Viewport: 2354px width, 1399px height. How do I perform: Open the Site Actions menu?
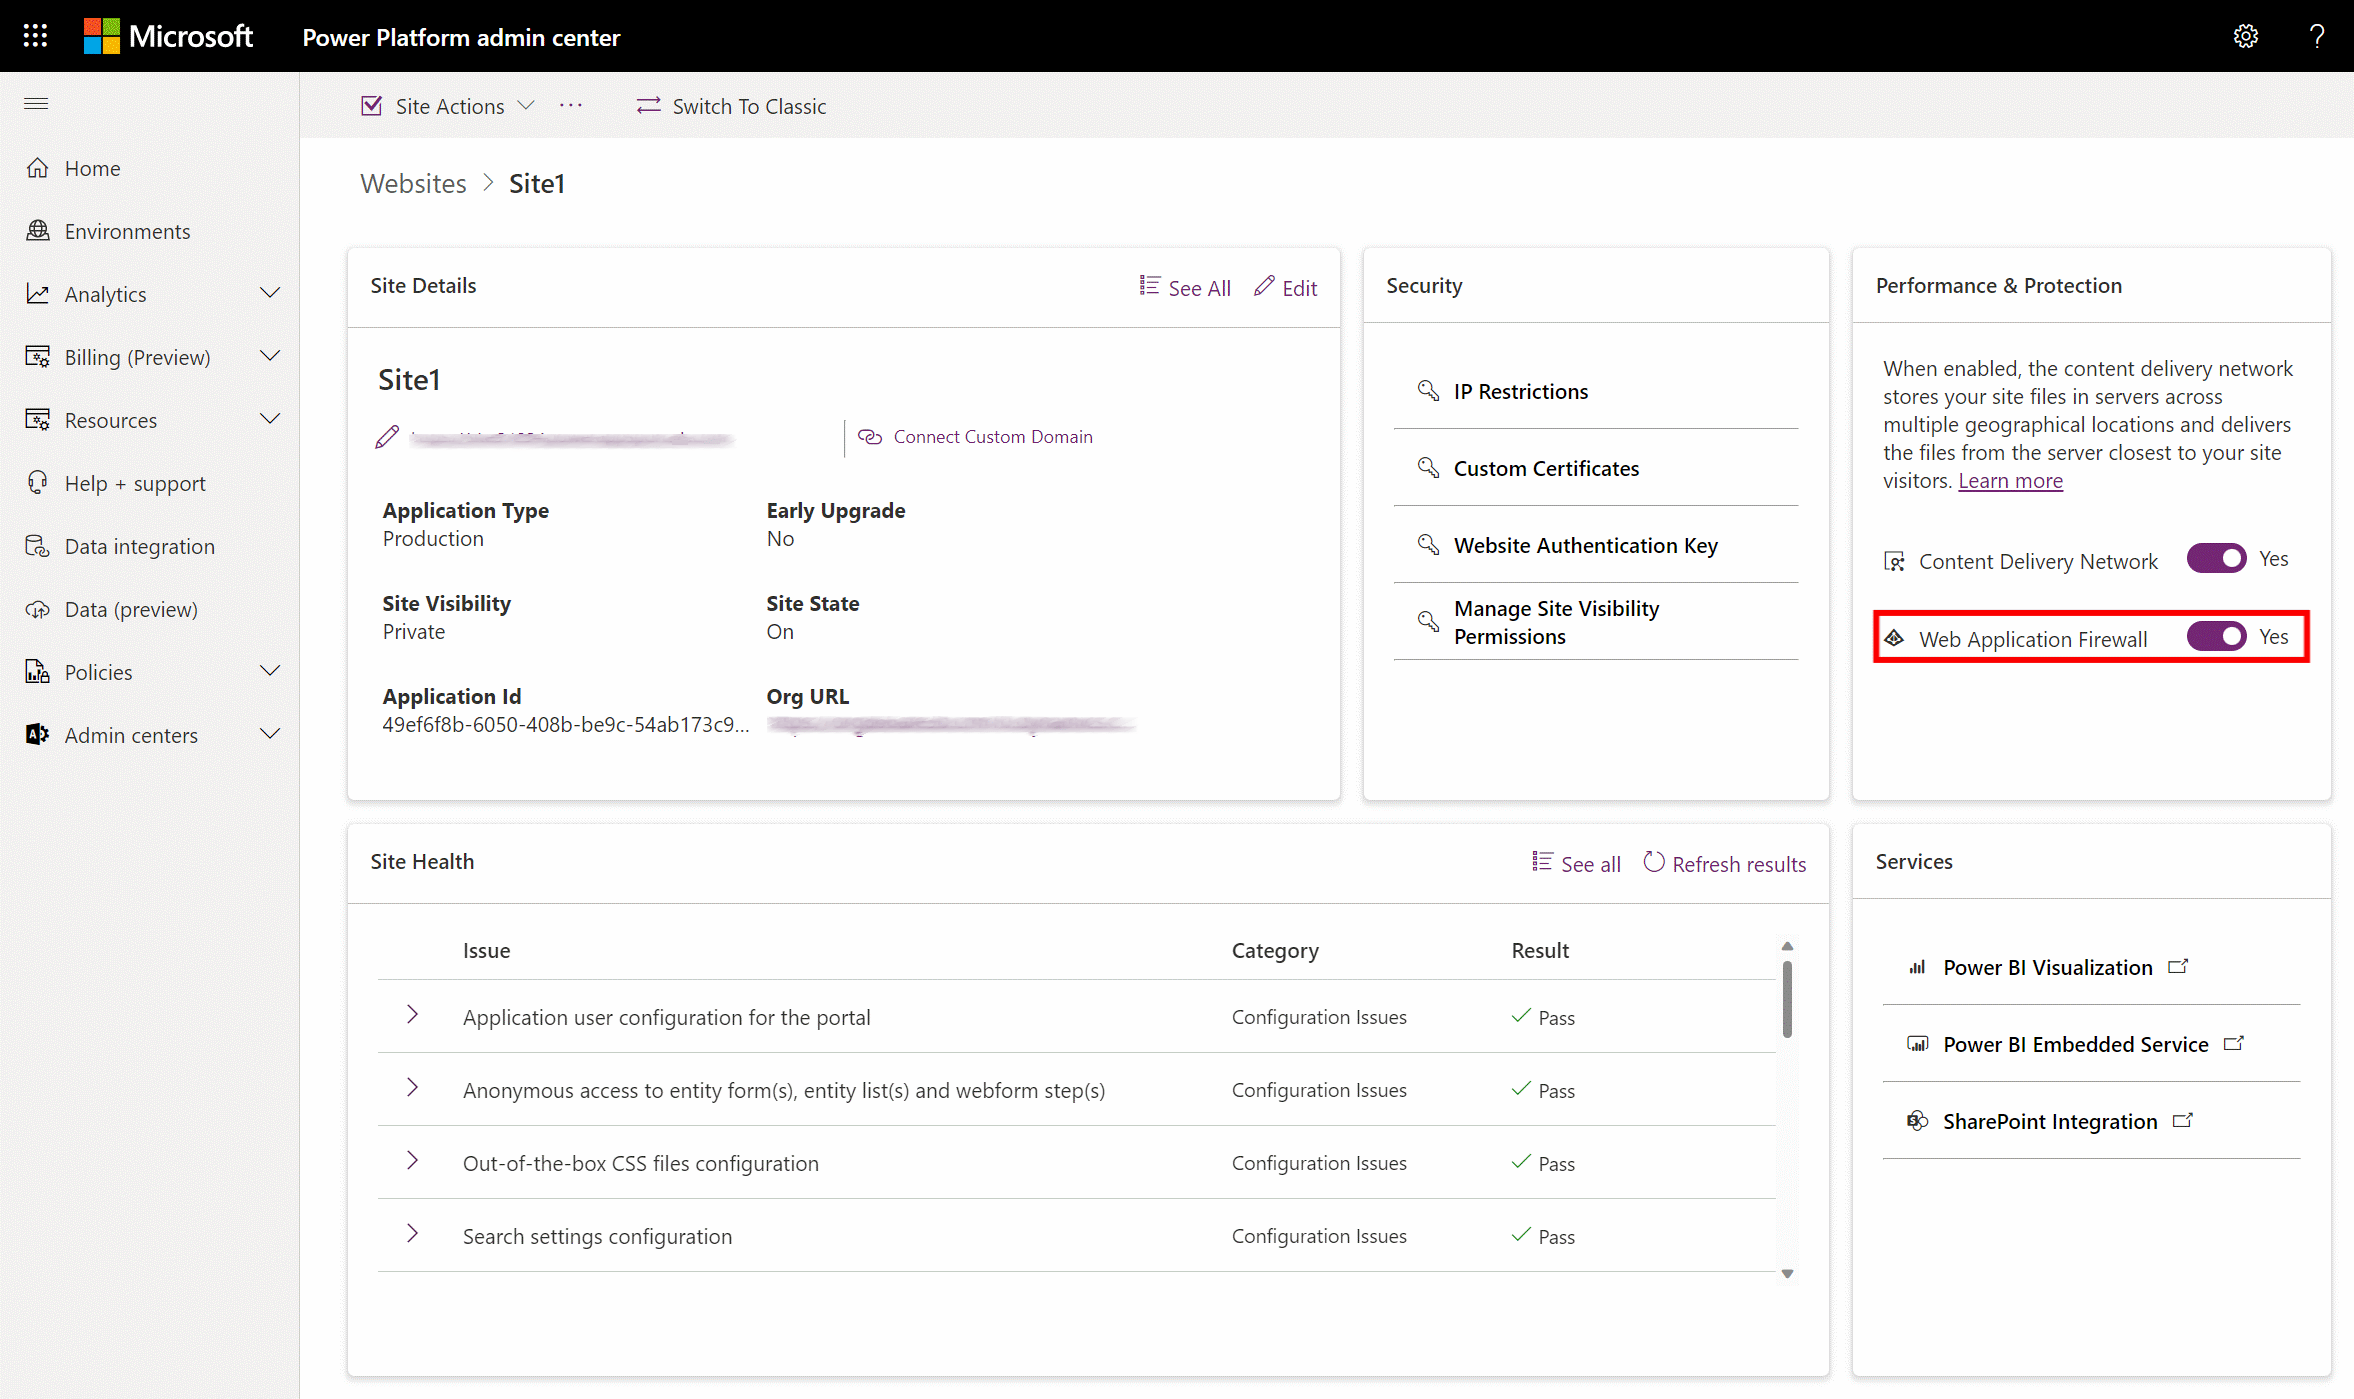[448, 105]
